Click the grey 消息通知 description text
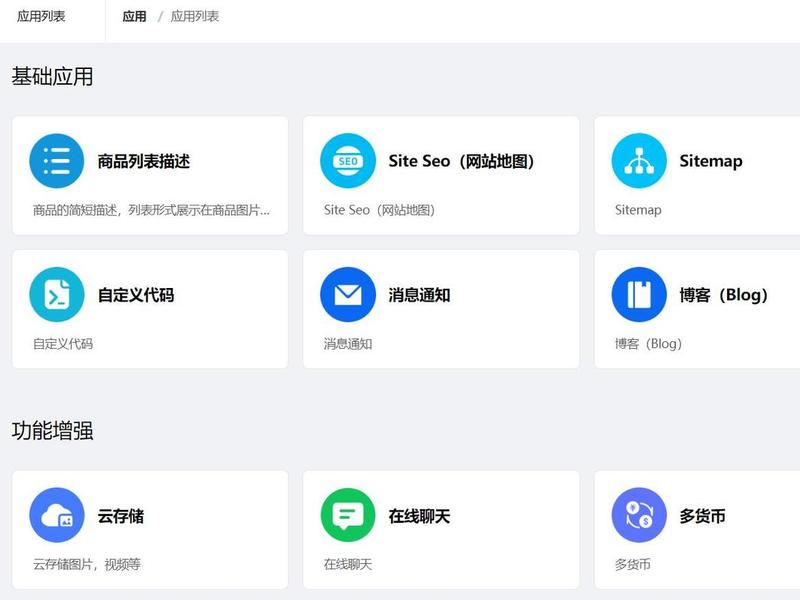Viewport: 800px width, 600px height. point(348,344)
